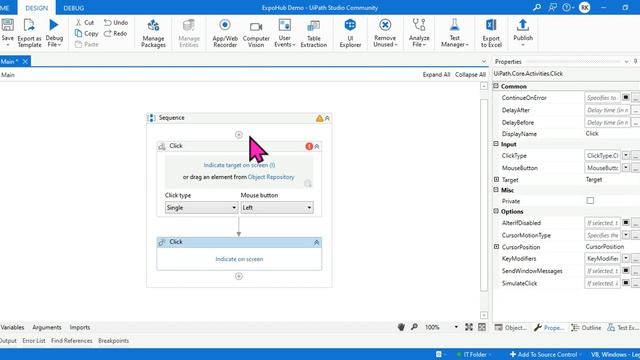Viewport: 640px width, 360px height.
Task: Add activity via plus at sequence bottom
Action: pos(239,276)
